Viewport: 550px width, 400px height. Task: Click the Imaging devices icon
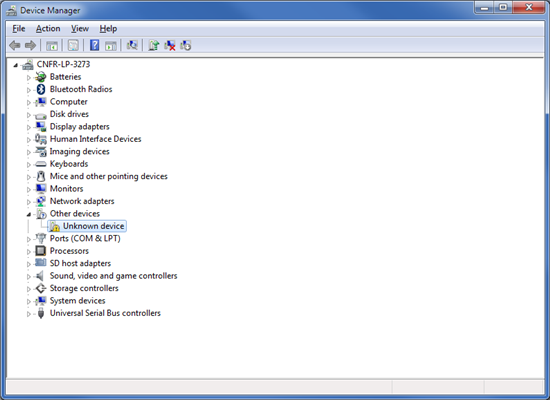click(41, 152)
